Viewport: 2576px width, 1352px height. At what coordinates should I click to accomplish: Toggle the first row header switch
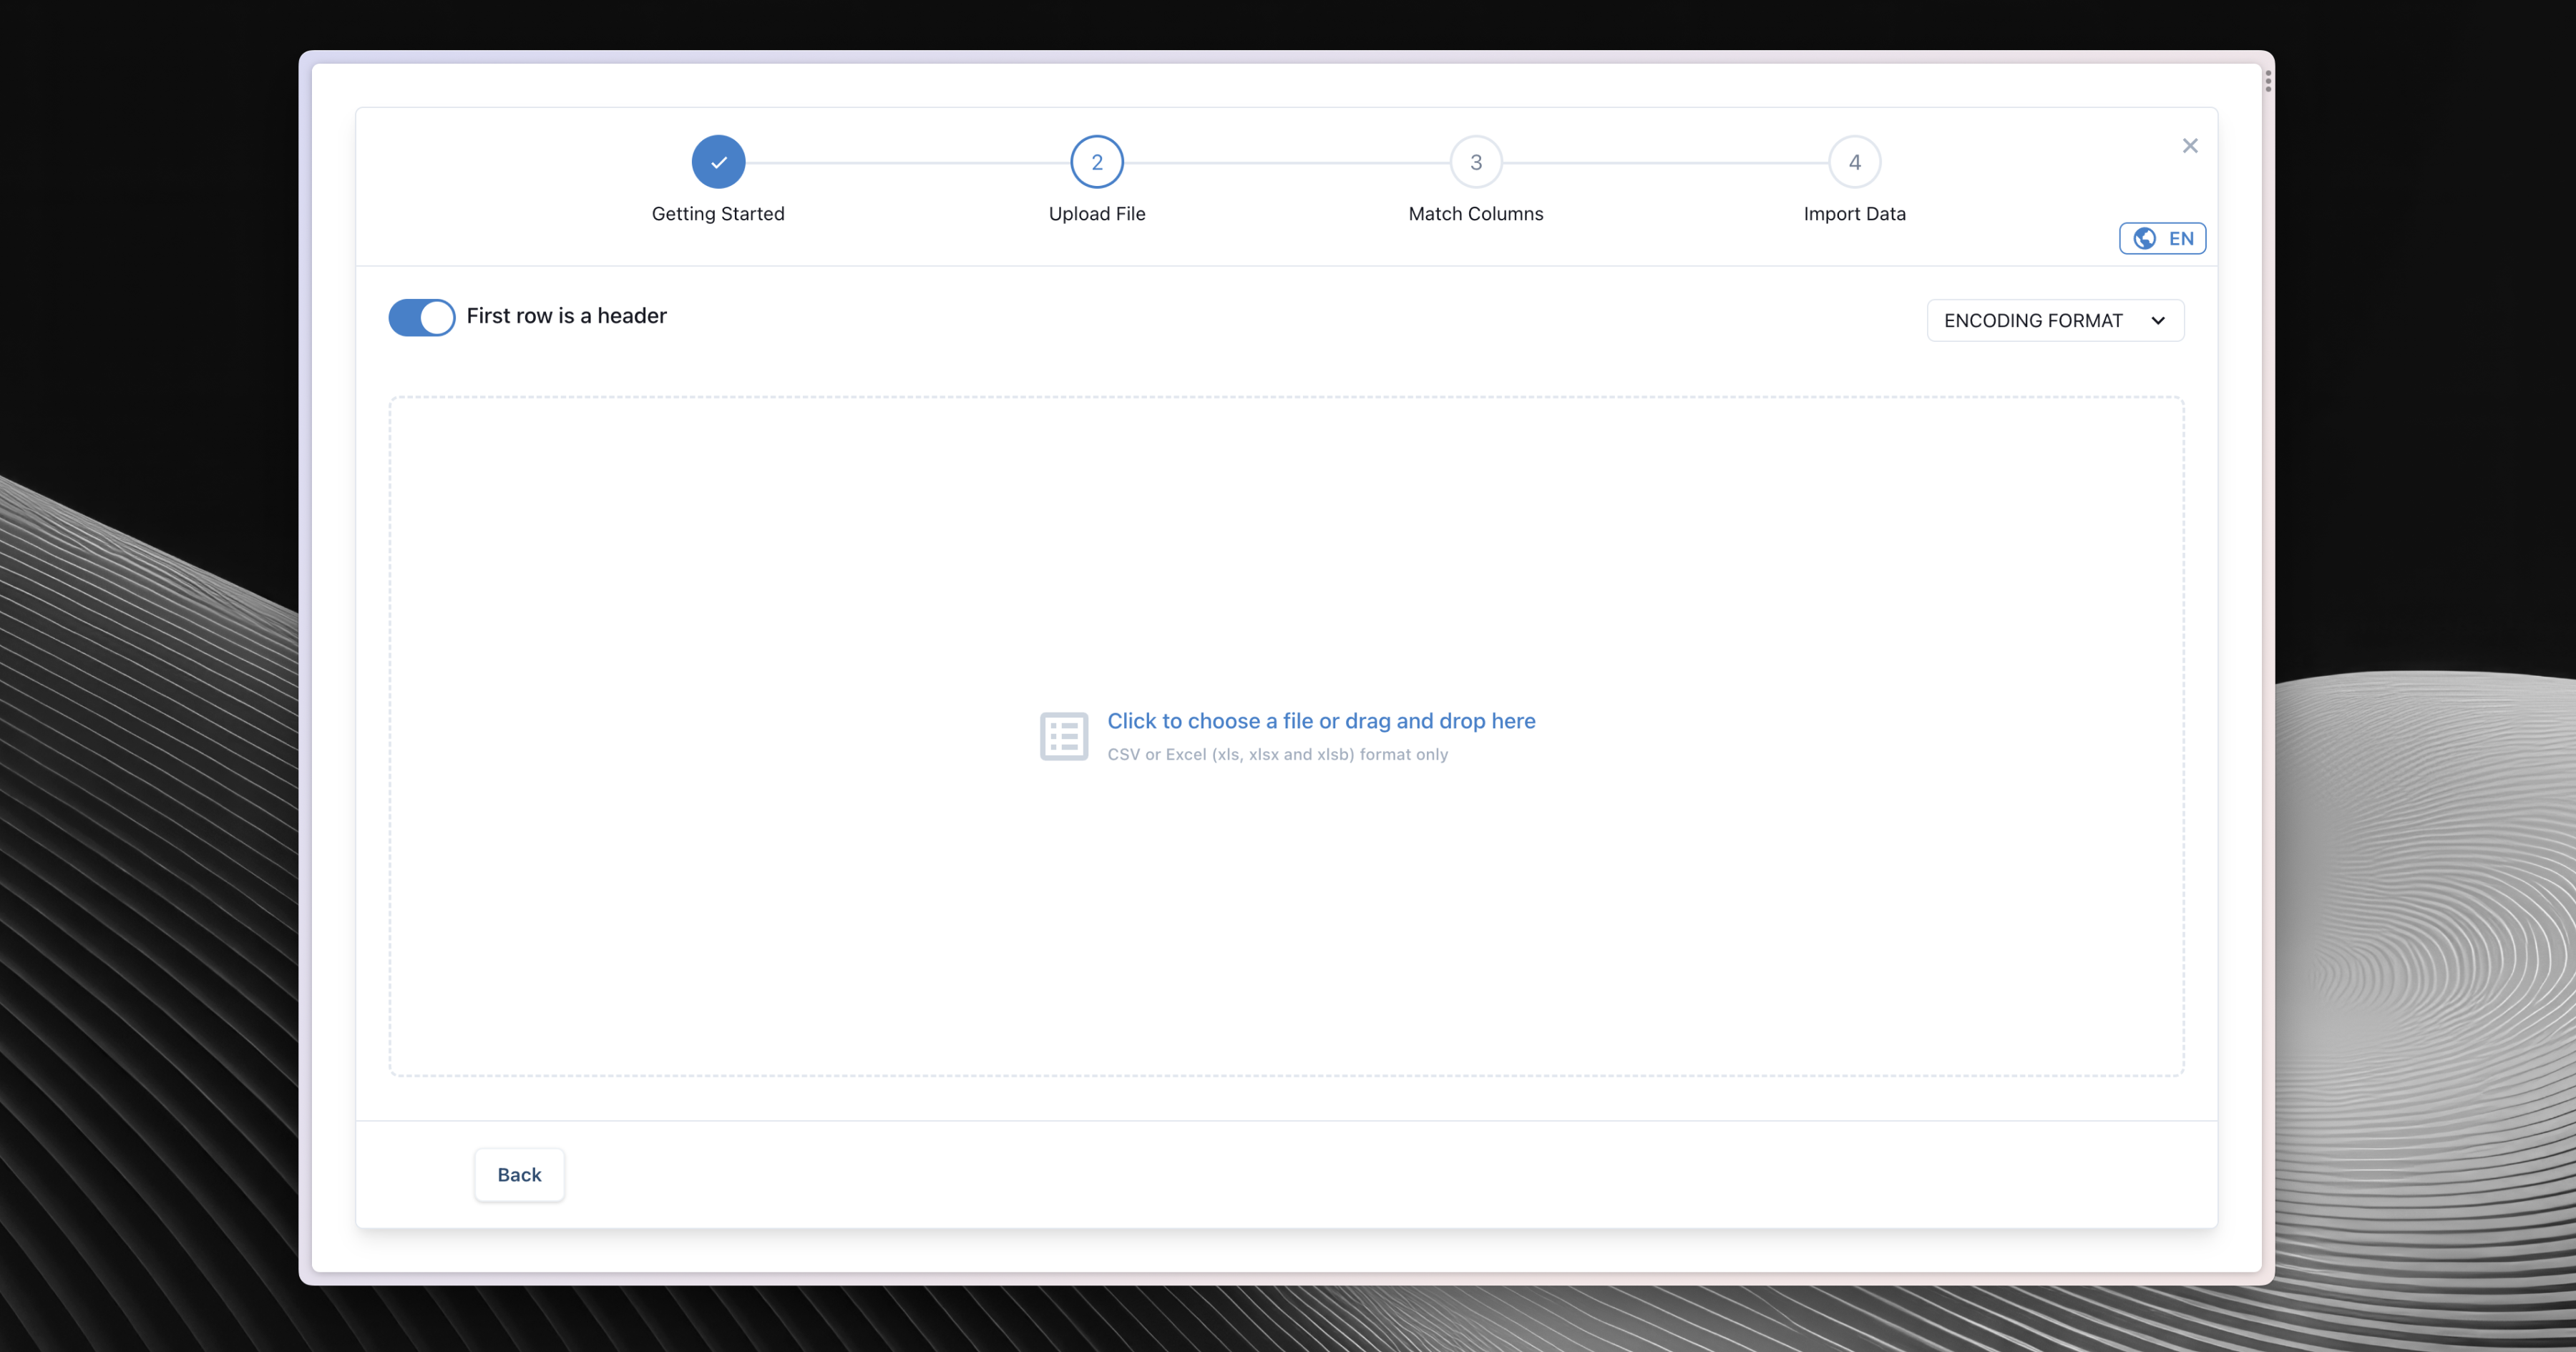coord(421,318)
